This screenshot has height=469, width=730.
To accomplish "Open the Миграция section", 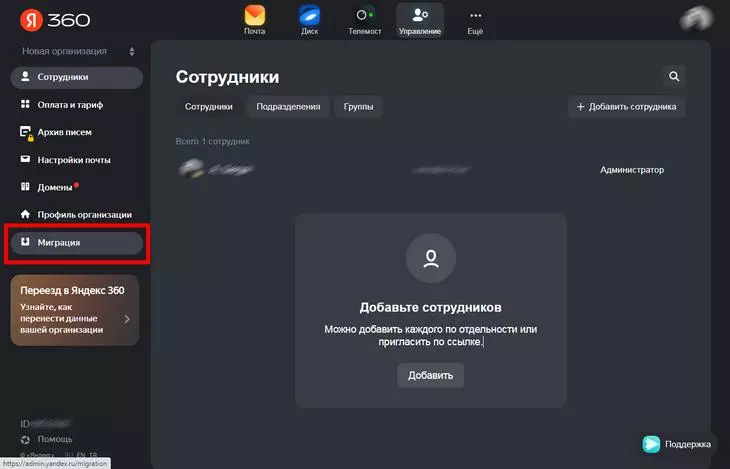I will click(77, 243).
